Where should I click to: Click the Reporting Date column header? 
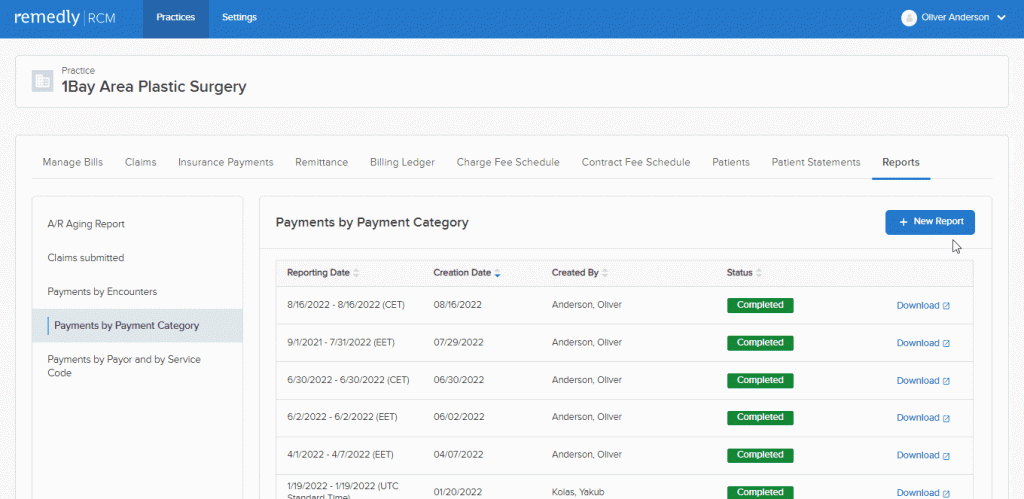(318, 273)
